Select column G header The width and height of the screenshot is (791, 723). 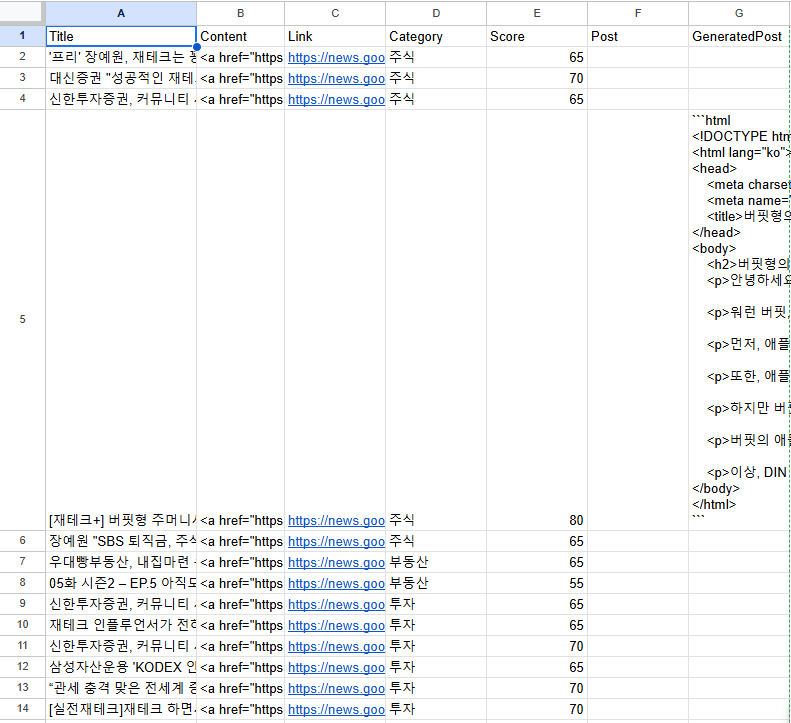click(740, 13)
